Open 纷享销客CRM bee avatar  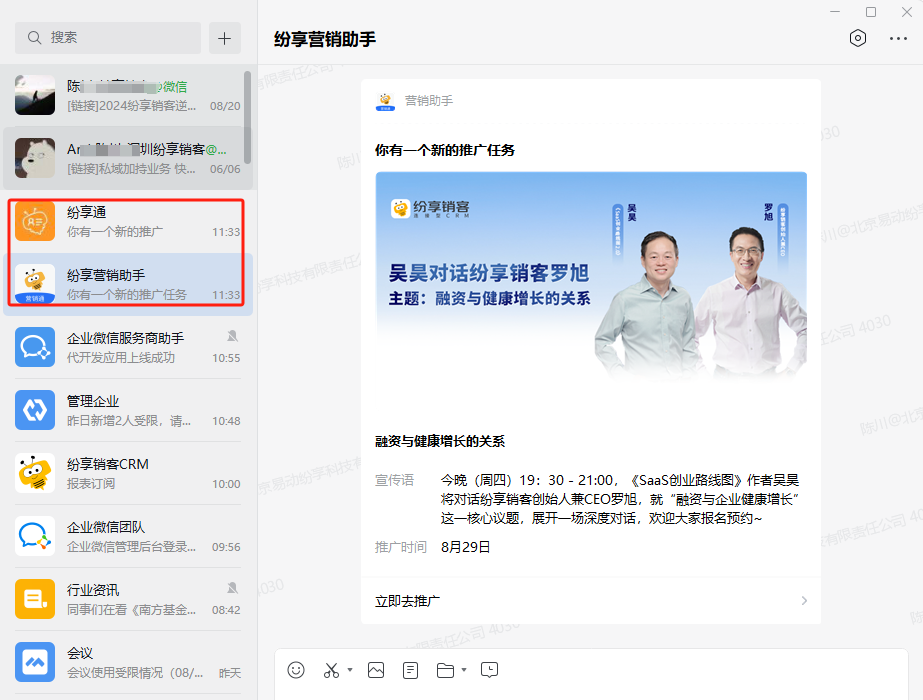35,473
